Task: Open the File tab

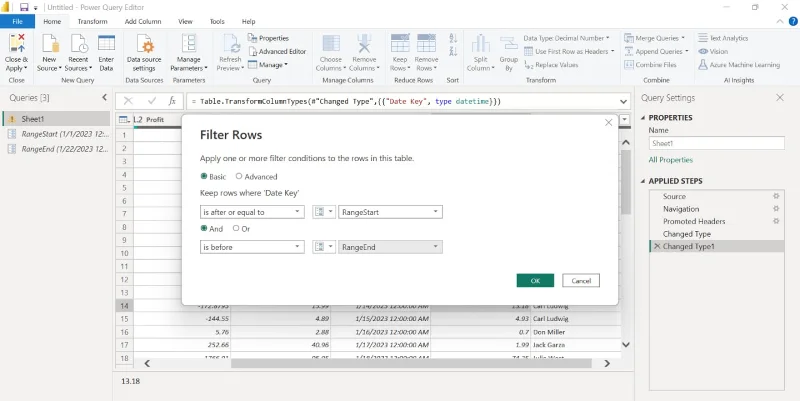Action: coord(17,21)
